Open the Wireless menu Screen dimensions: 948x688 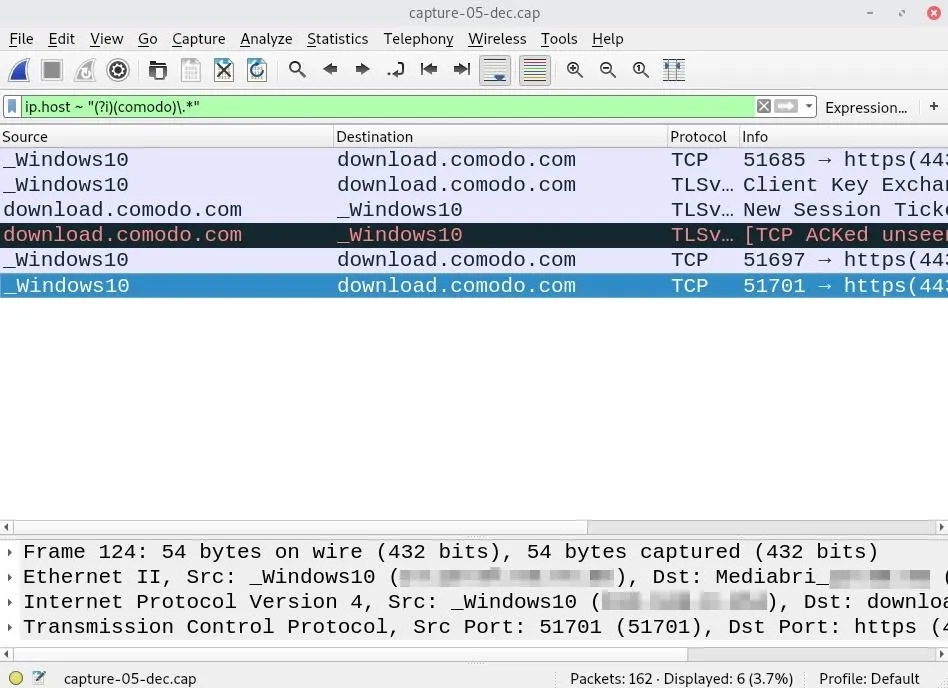click(497, 39)
